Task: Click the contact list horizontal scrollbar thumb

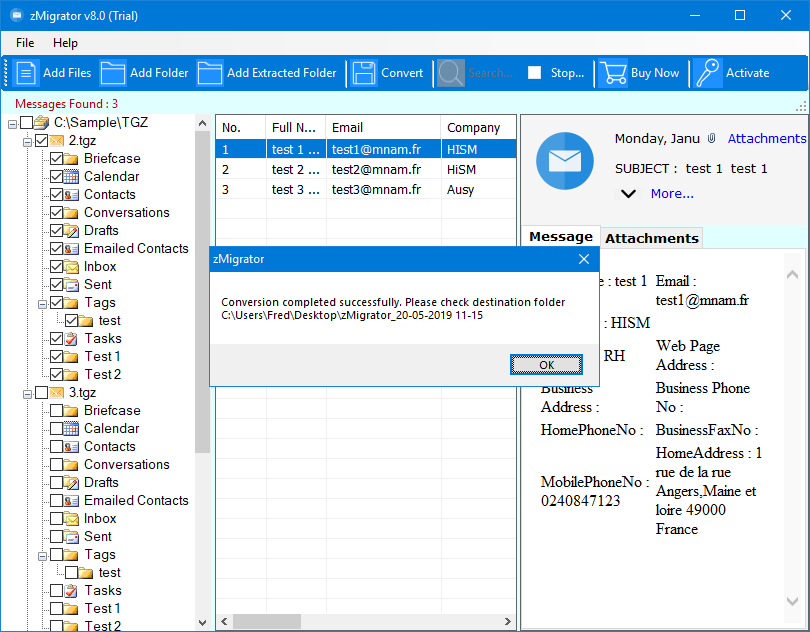Action: [x=267, y=621]
